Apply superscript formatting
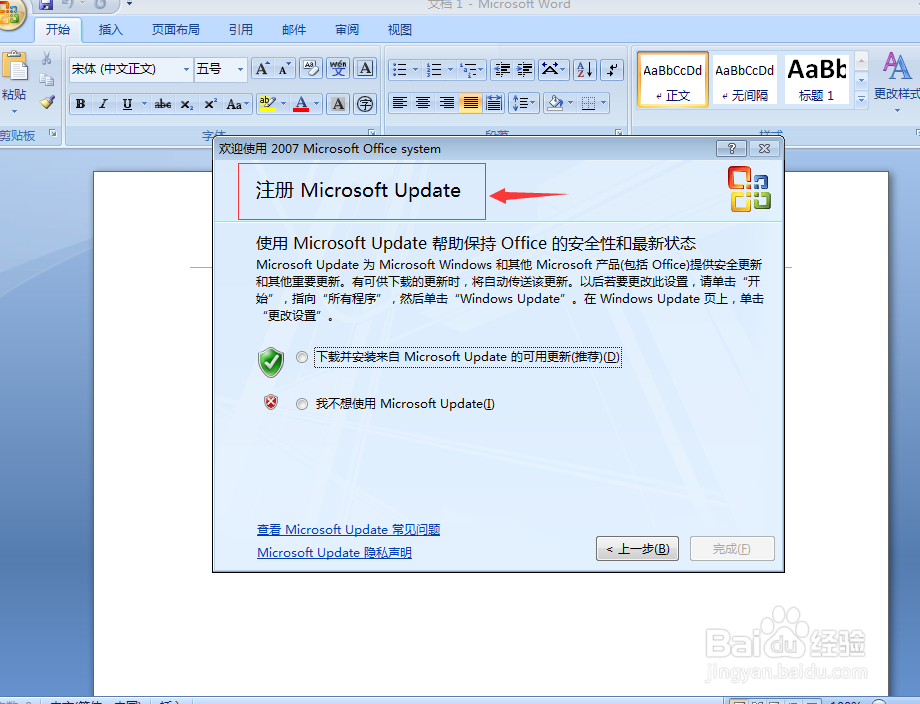 (210, 104)
